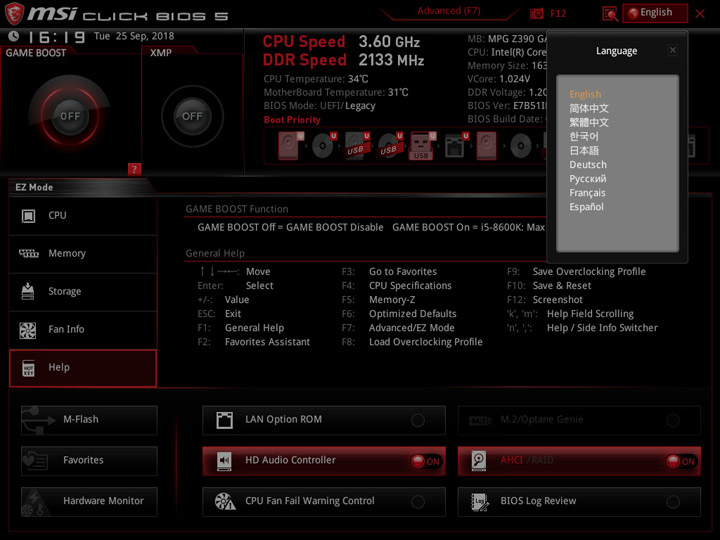Open Favorites

(x=89, y=461)
